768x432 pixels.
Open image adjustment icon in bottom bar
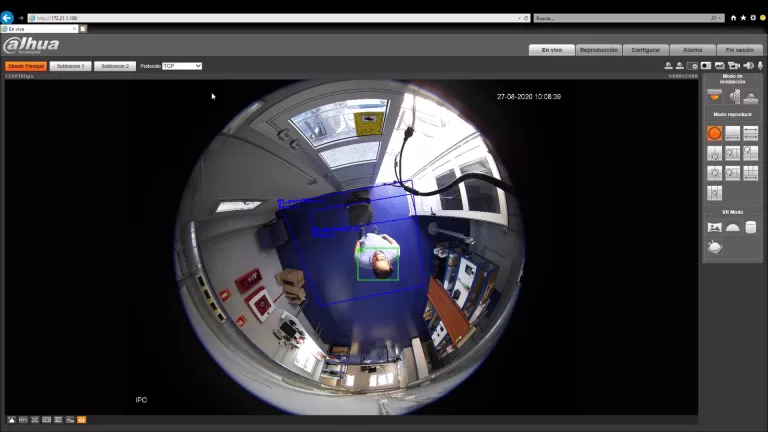pyautogui.click(x=11, y=420)
